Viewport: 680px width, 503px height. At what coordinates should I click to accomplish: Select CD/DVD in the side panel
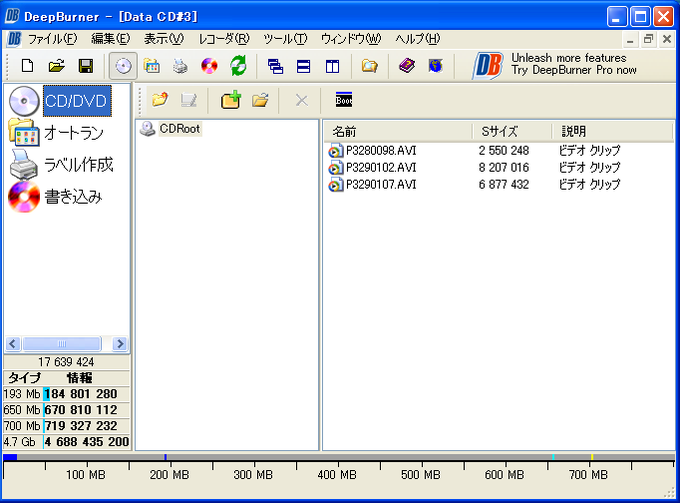pyautogui.click(x=77, y=101)
